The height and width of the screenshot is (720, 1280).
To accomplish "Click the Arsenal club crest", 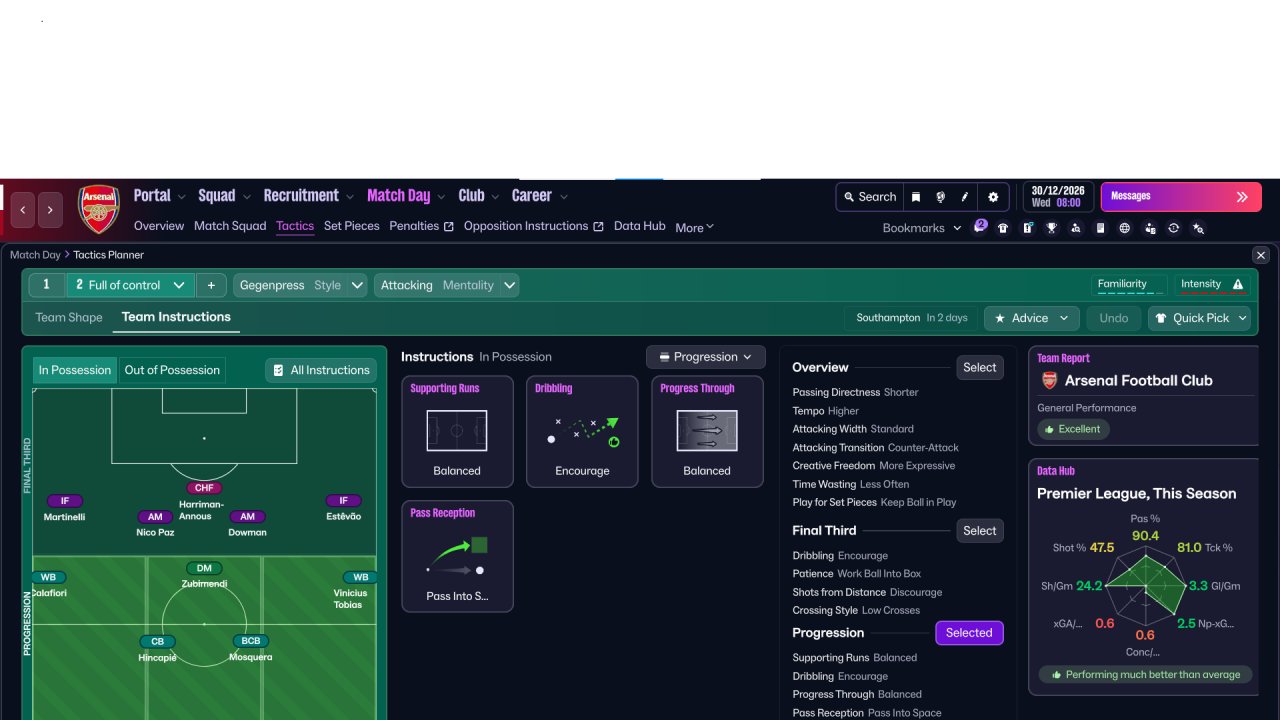I will (x=99, y=209).
